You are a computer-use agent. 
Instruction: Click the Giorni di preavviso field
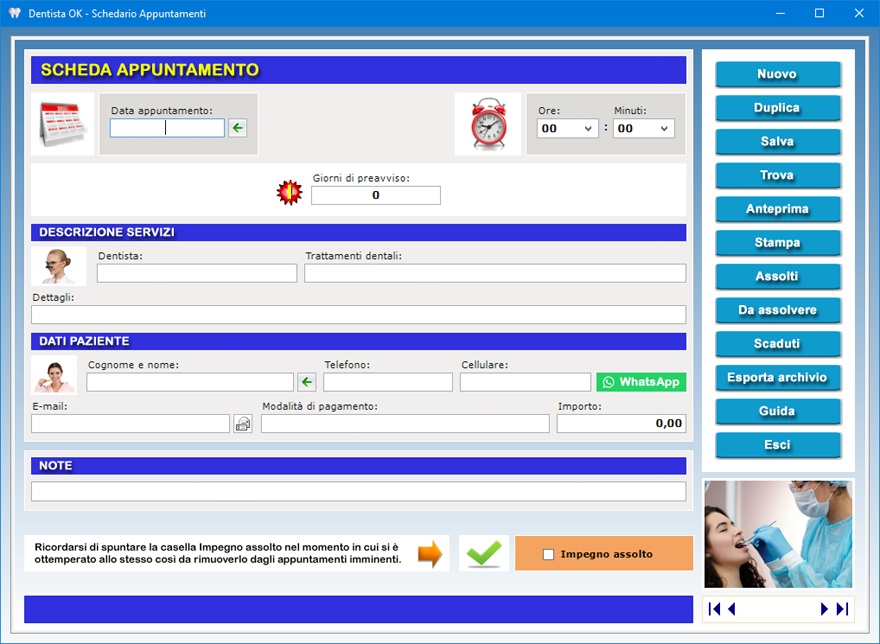(x=376, y=195)
